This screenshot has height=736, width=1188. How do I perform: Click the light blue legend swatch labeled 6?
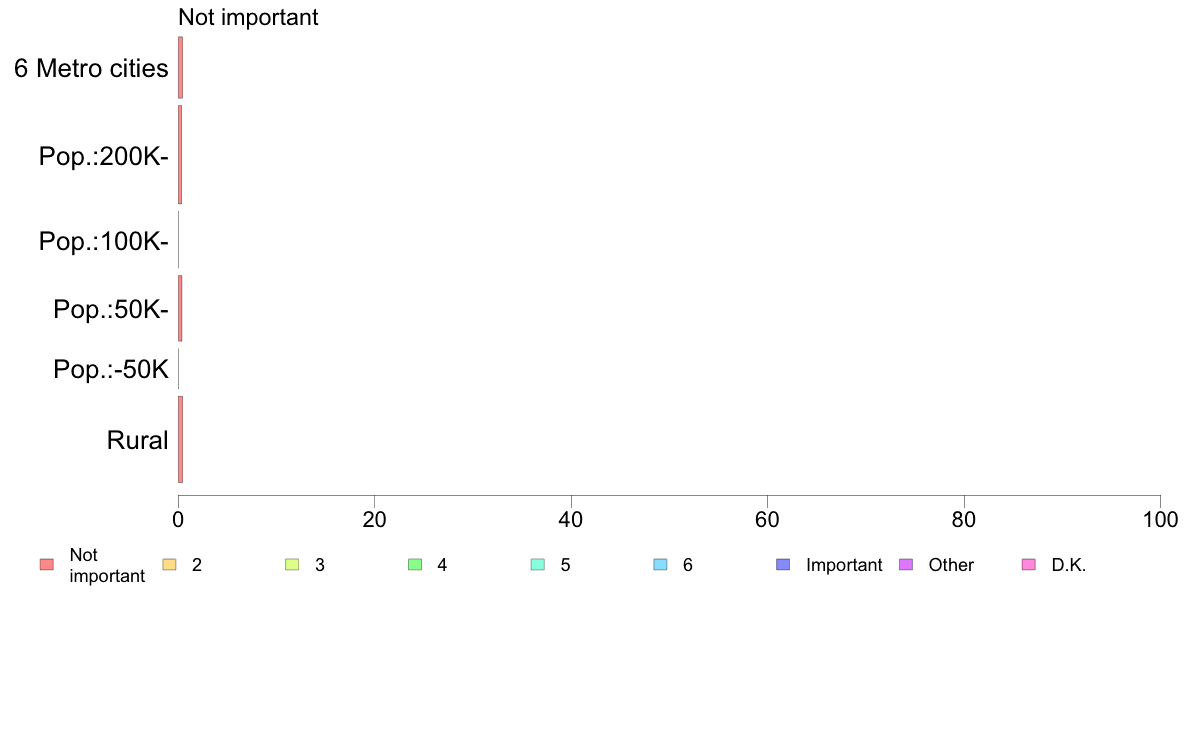tap(661, 565)
